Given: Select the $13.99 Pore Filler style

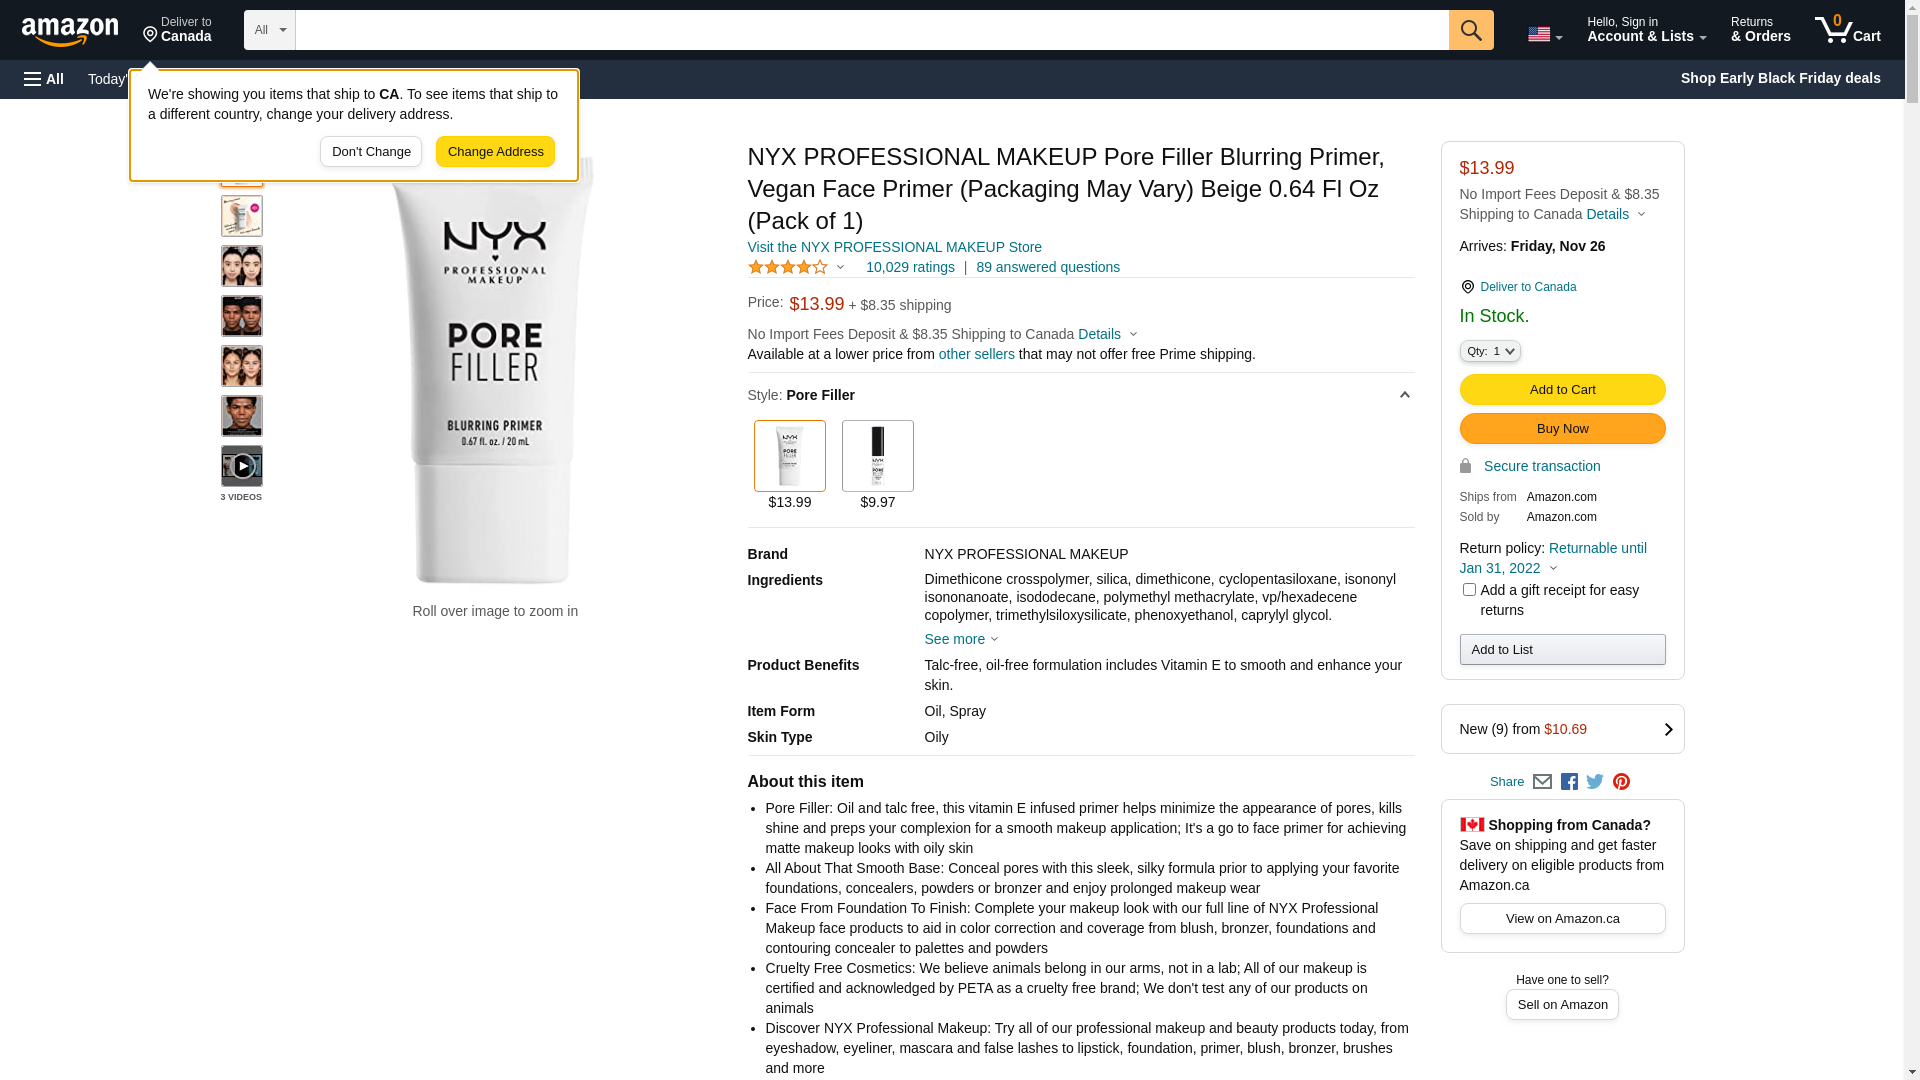Looking at the screenshot, I should [x=789, y=457].
